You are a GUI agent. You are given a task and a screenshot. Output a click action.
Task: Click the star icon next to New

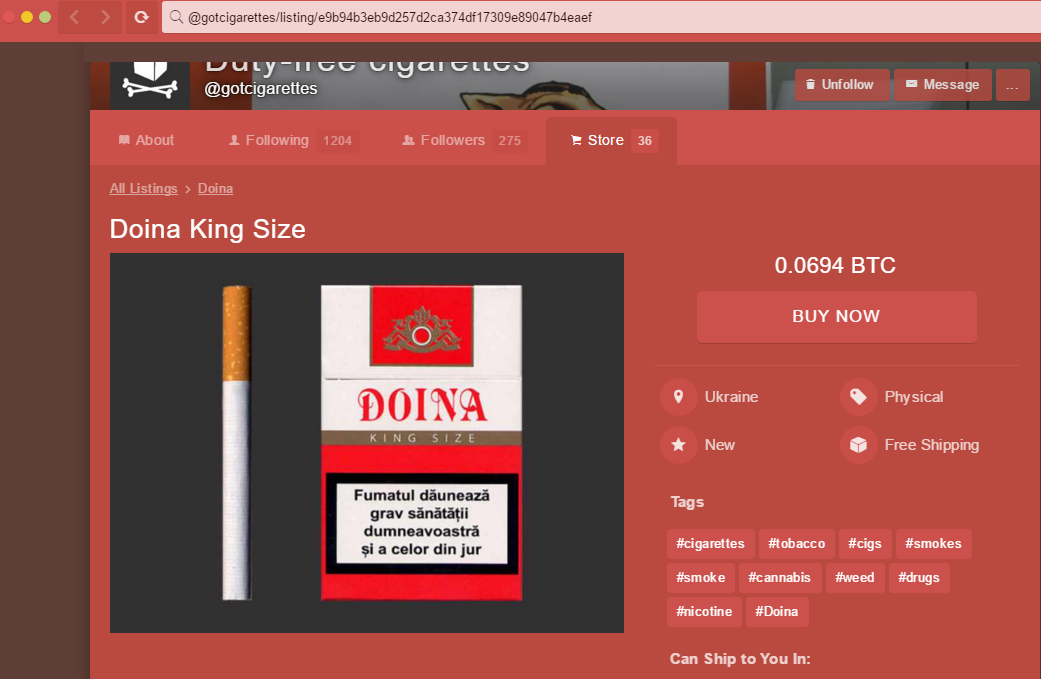[678, 445]
